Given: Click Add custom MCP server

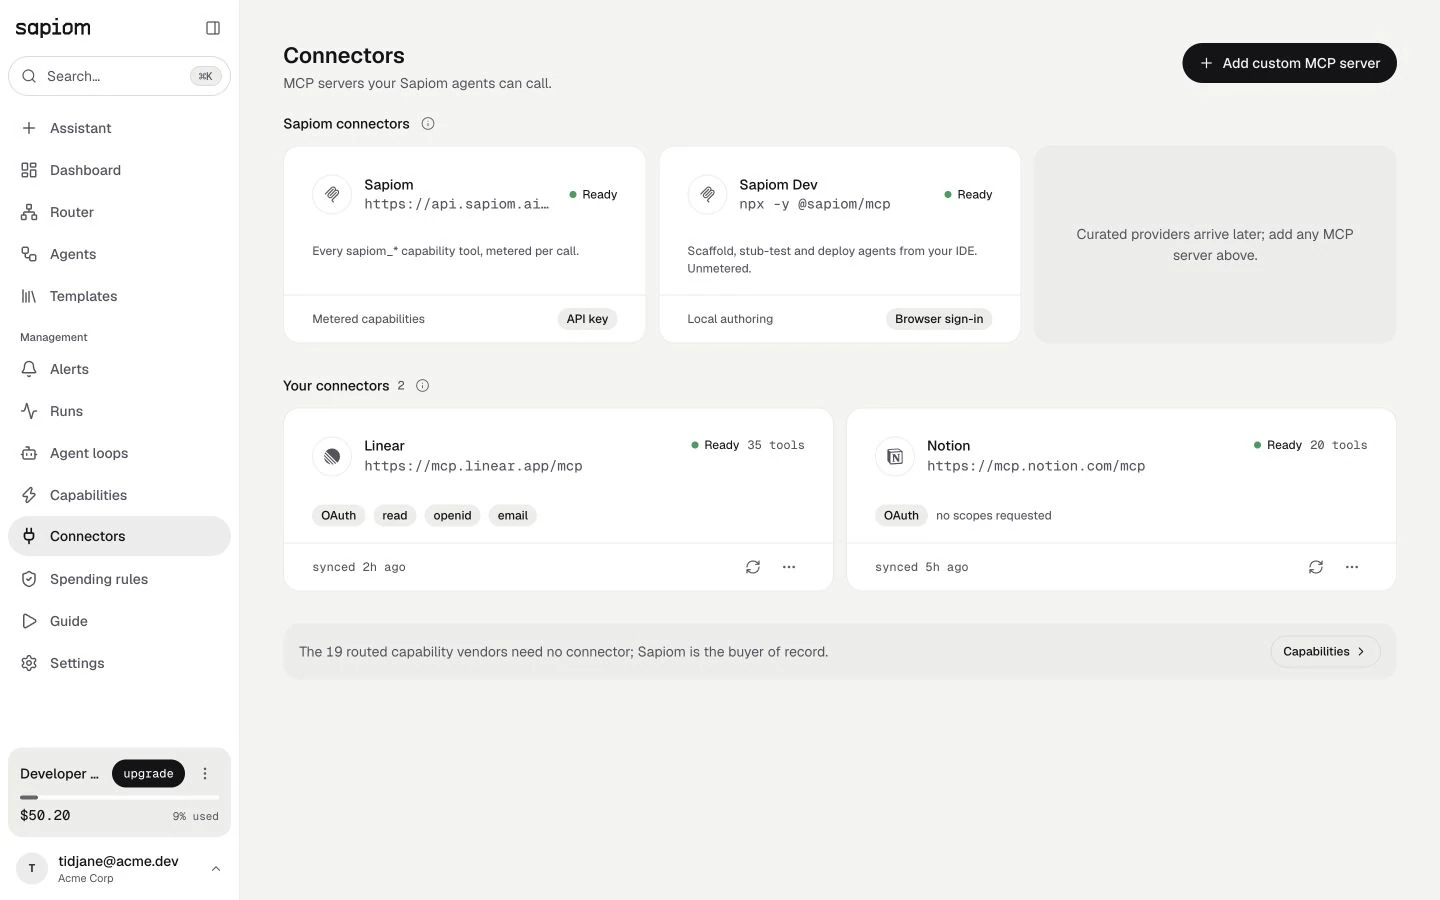Looking at the screenshot, I should (1289, 63).
